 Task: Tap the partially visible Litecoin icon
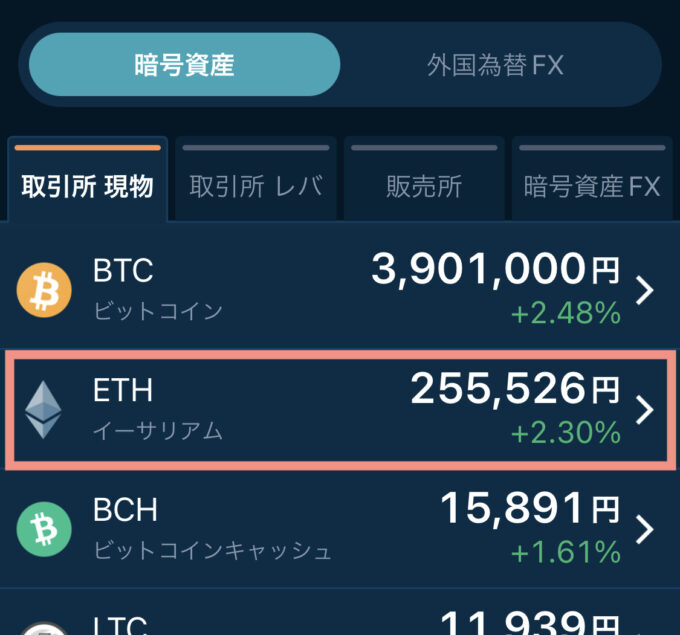coord(44,628)
